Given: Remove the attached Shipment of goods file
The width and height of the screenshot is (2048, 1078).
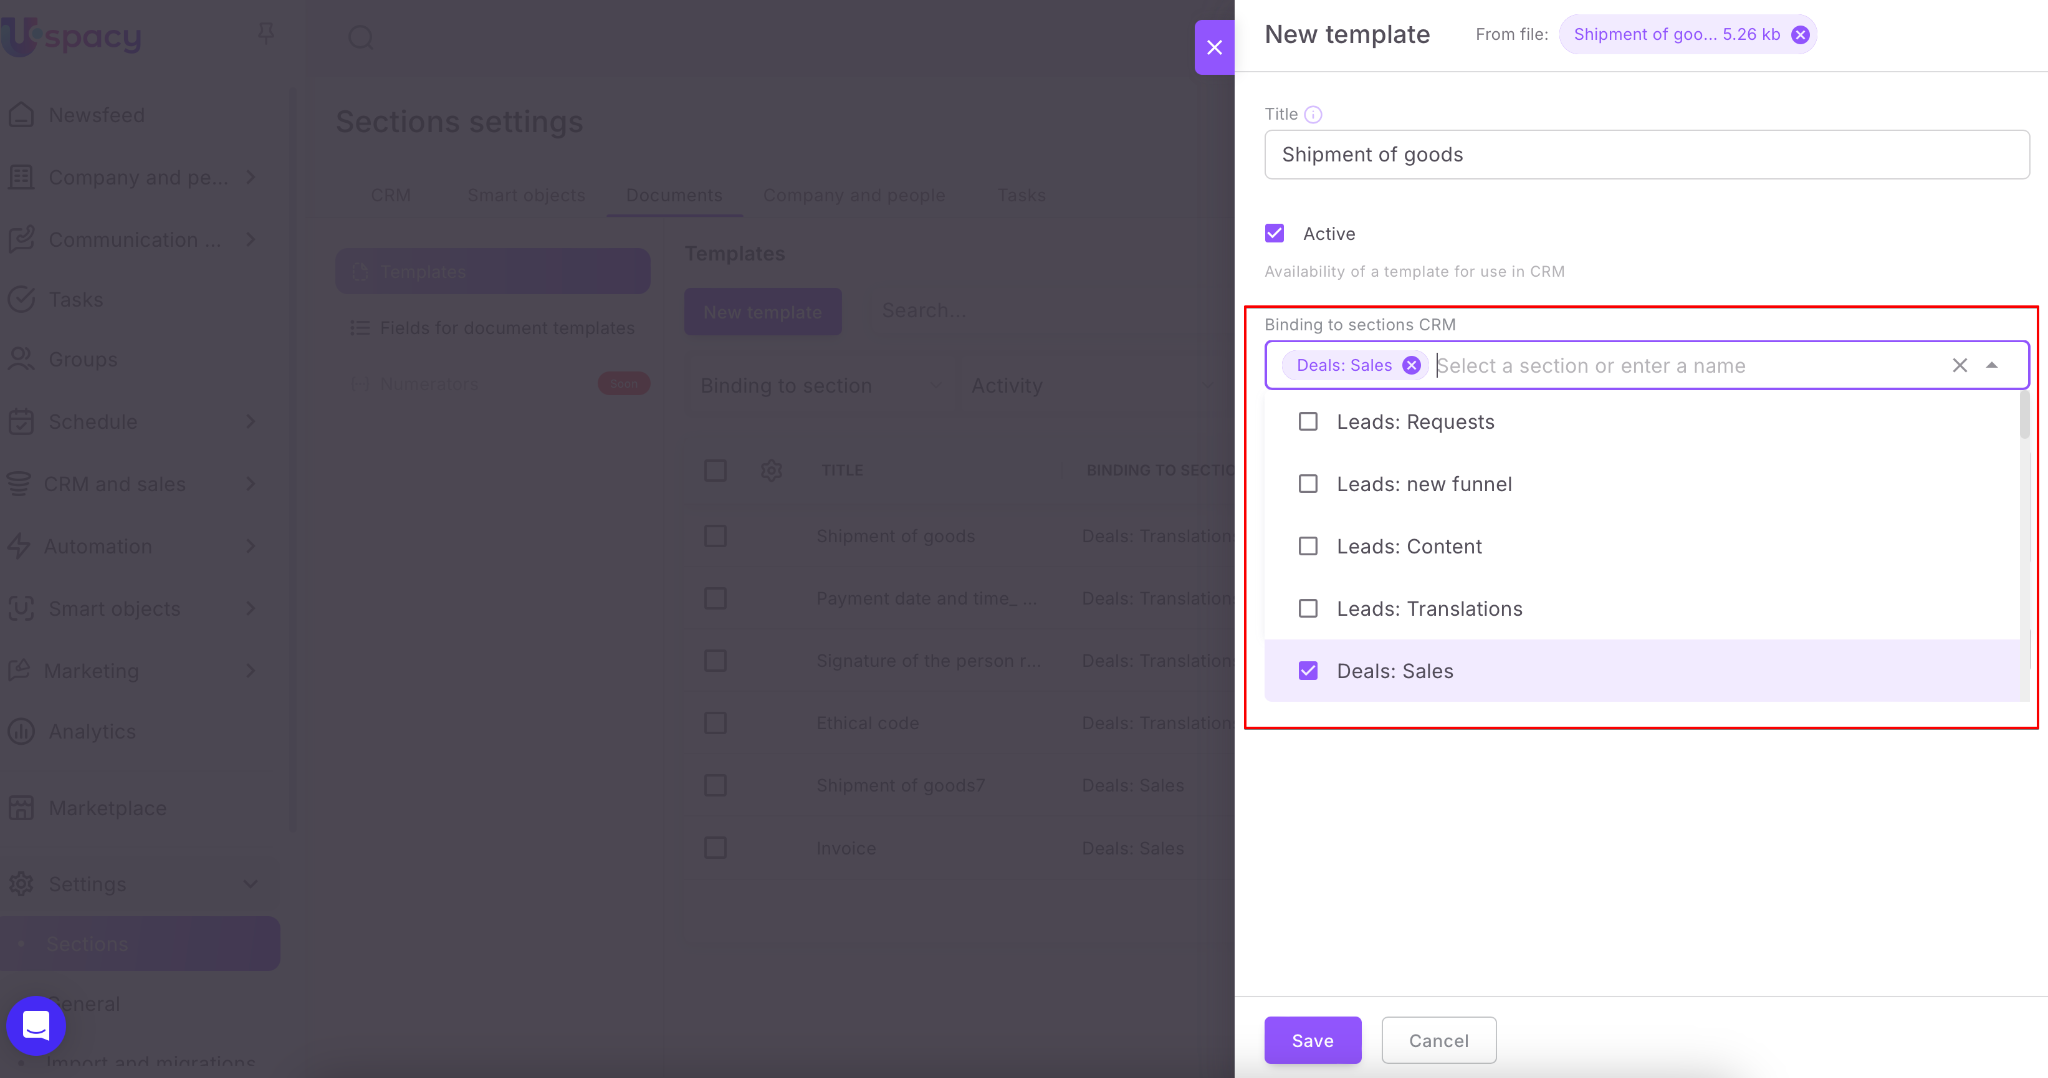Looking at the screenshot, I should (x=1800, y=35).
